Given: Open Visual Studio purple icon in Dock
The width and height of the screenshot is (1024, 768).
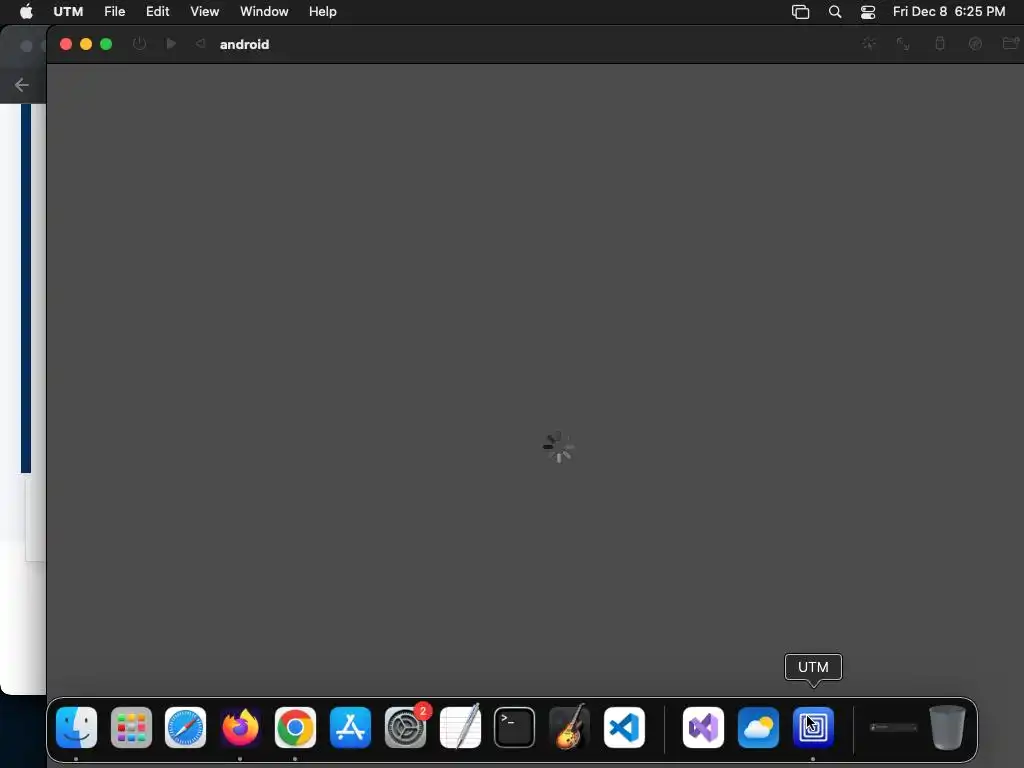Looking at the screenshot, I should click(703, 727).
